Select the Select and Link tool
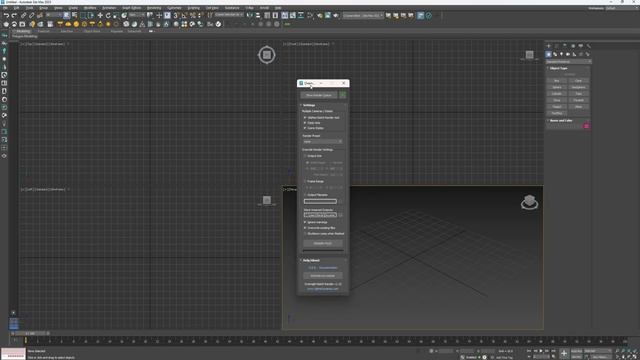This screenshot has width=640, height=360. 24,16
